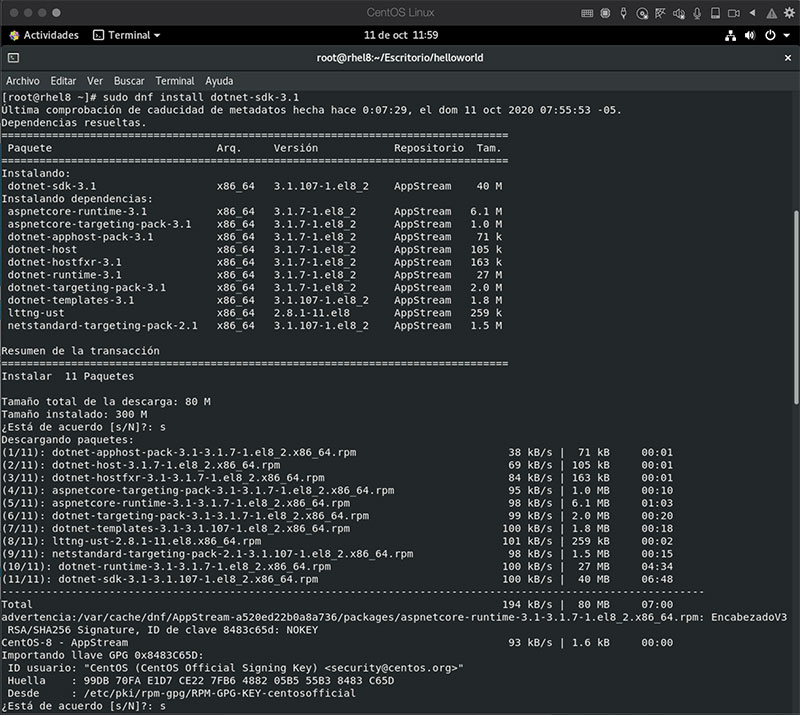Viewport: 800px width, 715px height.
Task: Click the VM camera icon
Action: coord(734,13)
